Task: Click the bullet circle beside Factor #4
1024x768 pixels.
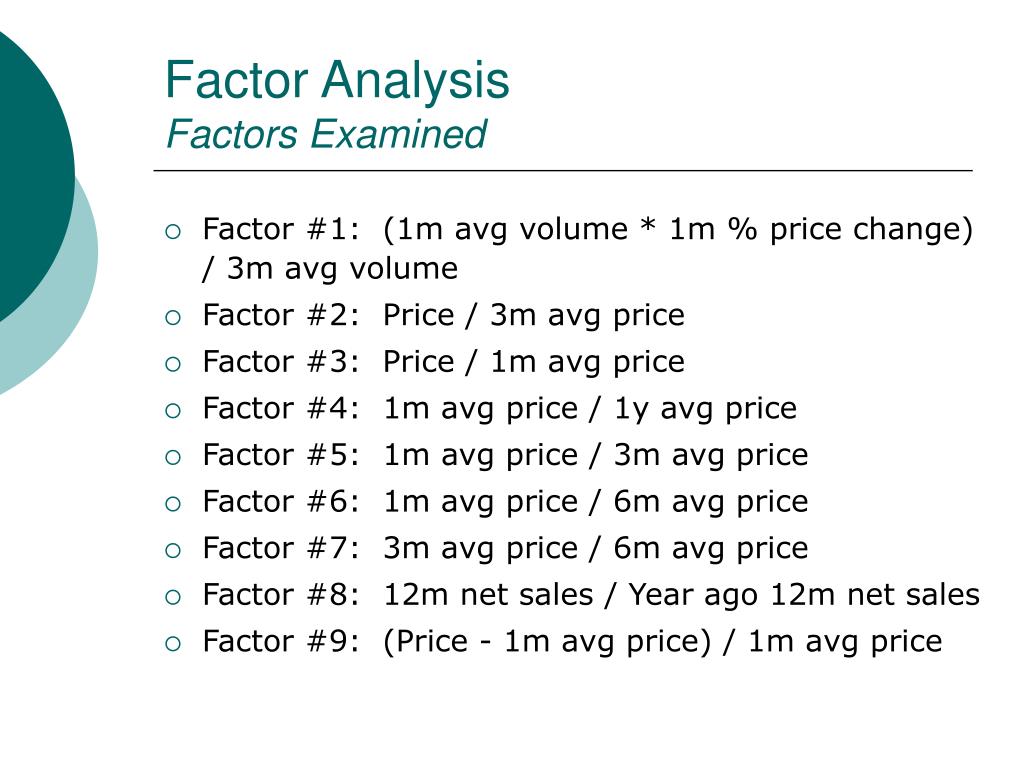Action: 173,411
